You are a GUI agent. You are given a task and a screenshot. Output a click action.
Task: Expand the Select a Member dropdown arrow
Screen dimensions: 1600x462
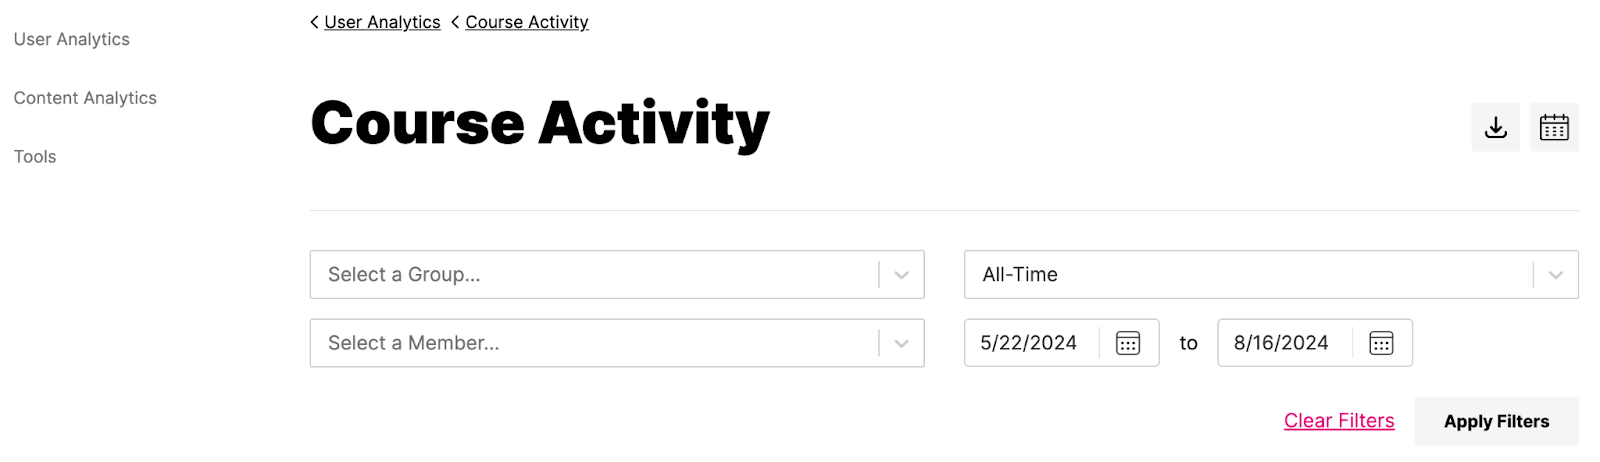coord(901,343)
